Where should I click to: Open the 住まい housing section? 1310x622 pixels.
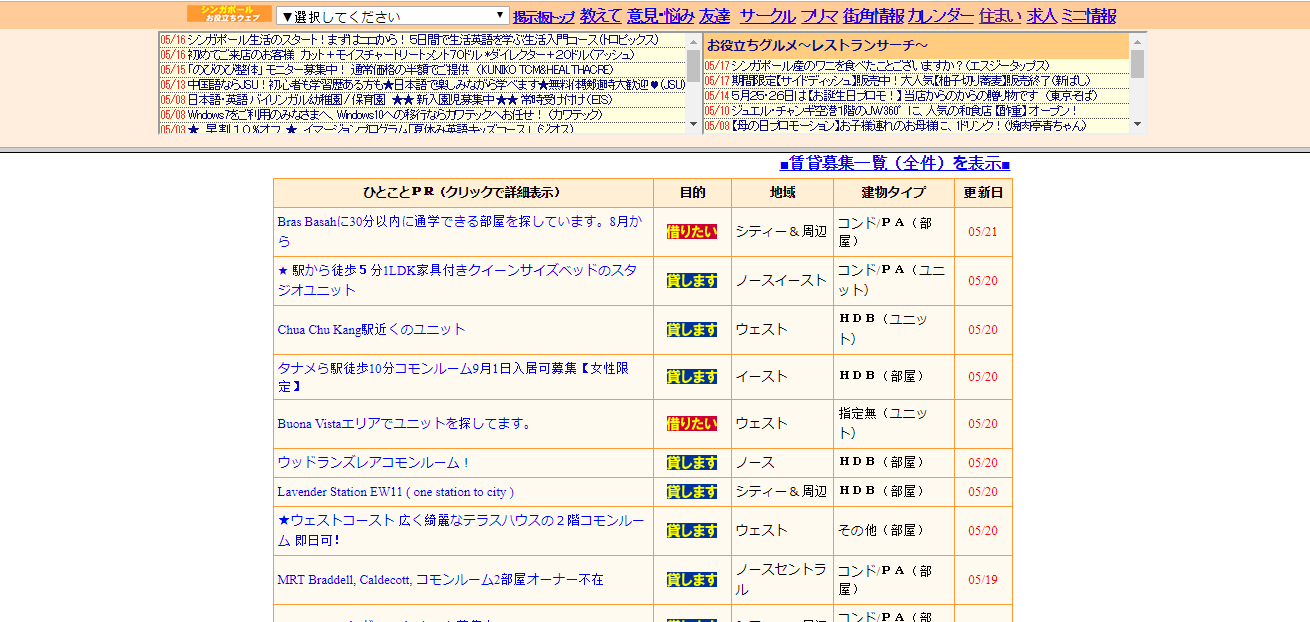(x=1000, y=16)
